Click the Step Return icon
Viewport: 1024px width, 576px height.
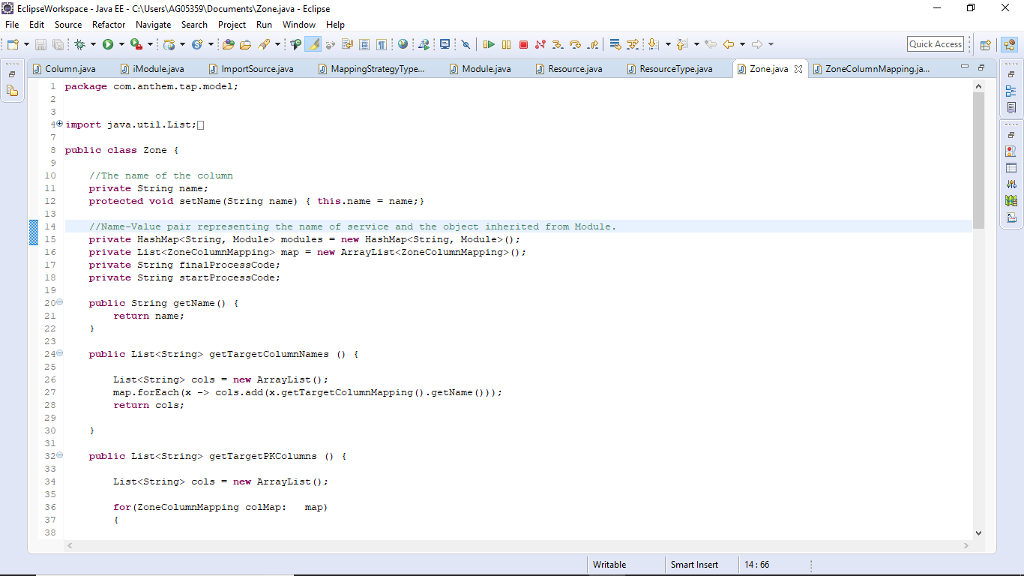coord(592,44)
